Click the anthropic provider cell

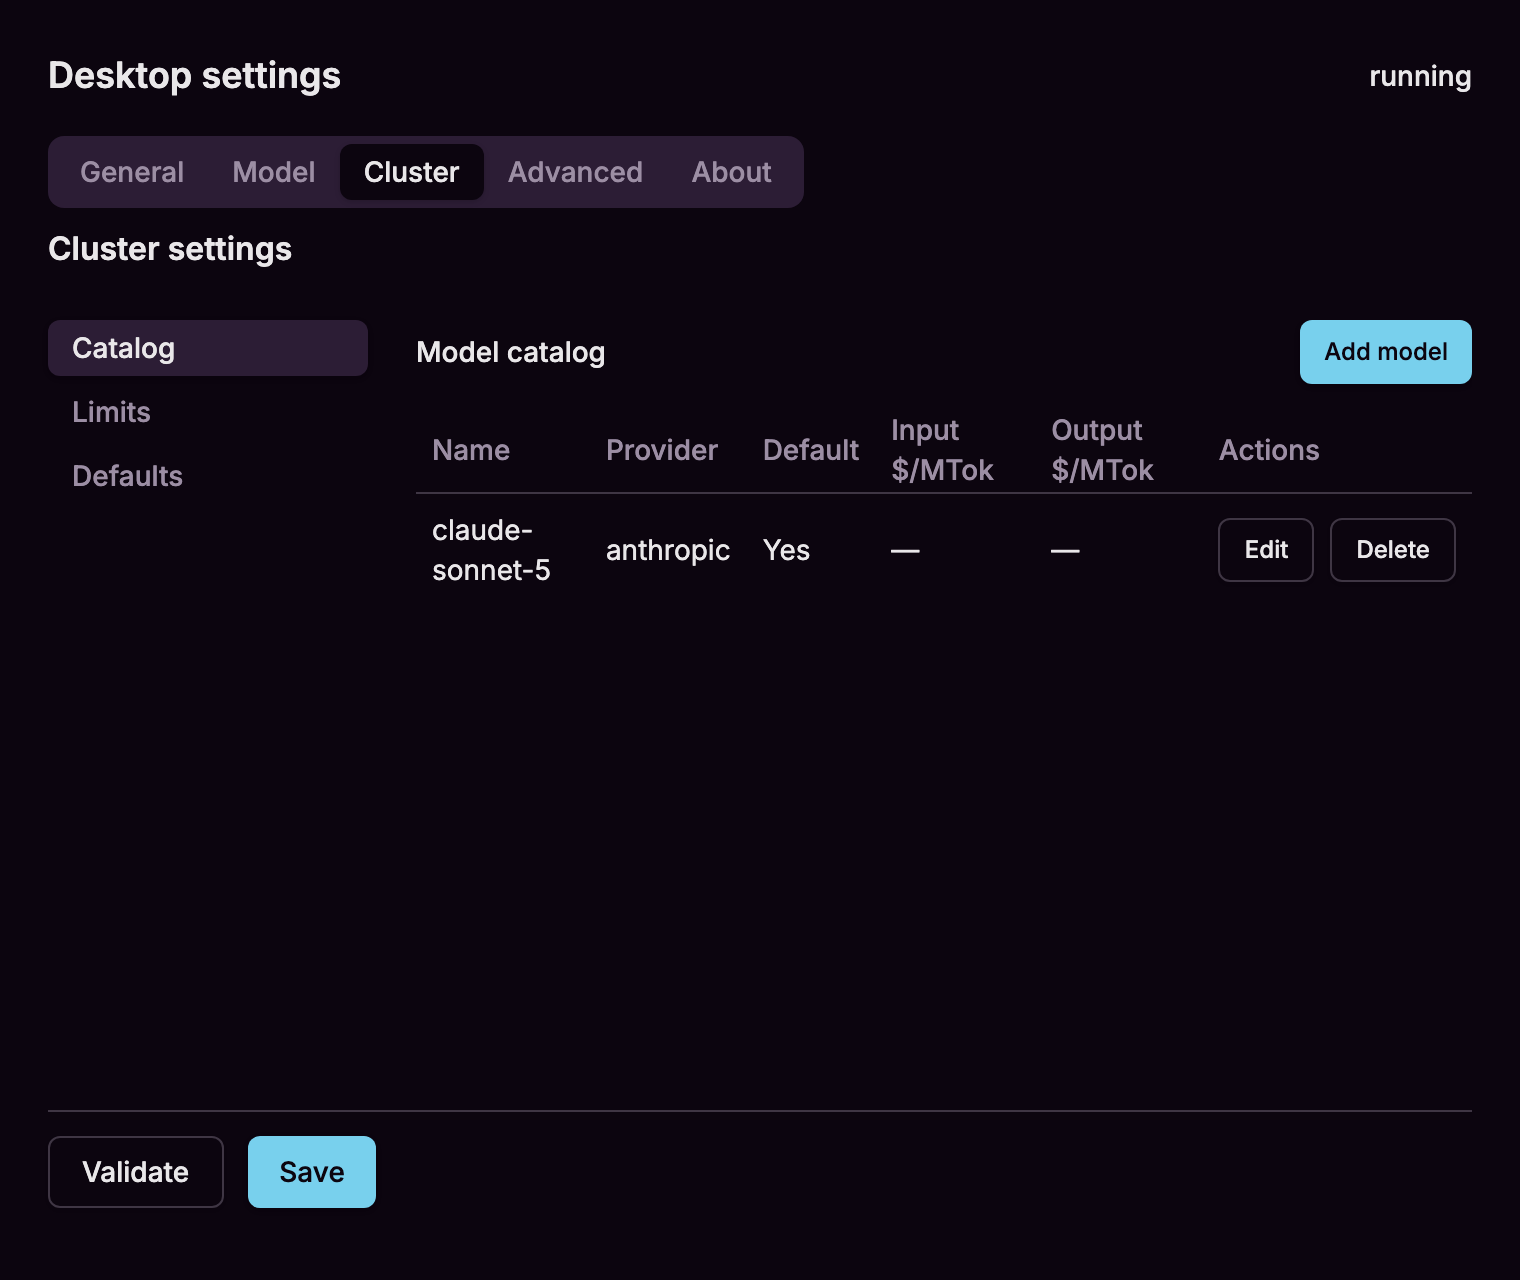(x=668, y=550)
